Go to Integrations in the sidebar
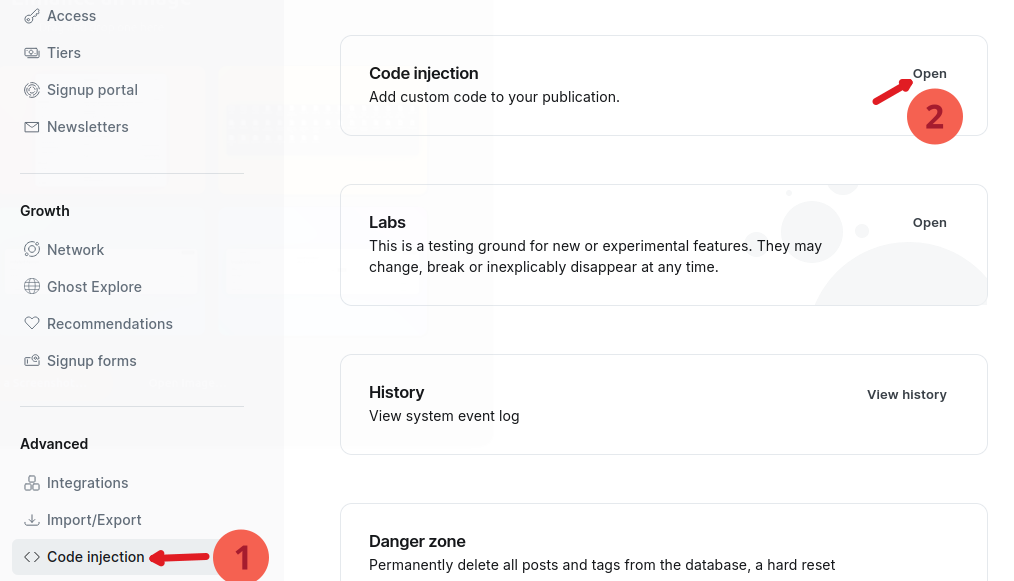The width and height of the screenshot is (1014, 581). click(x=87, y=483)
